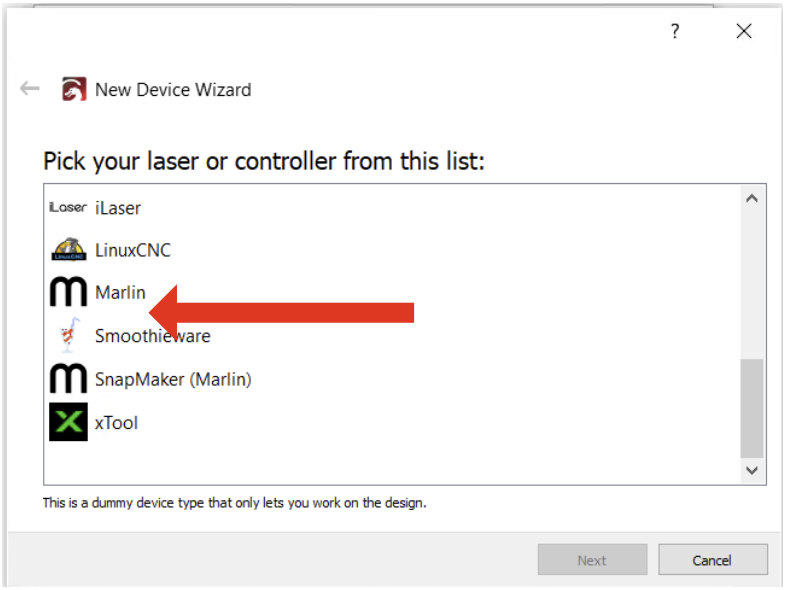
Task: Go back with the left arrow icon
Action: 30,89
